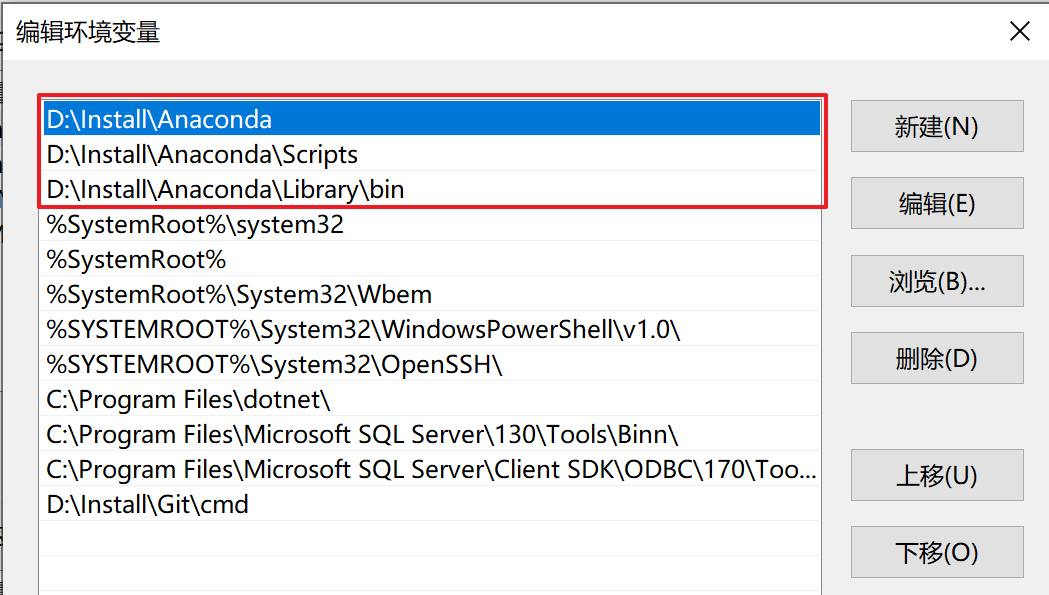This screenshot has width=1049, height=595.
Task: Open the 浏览(B)... browse button
Action: pyautogui.click(x=937, y=281)
